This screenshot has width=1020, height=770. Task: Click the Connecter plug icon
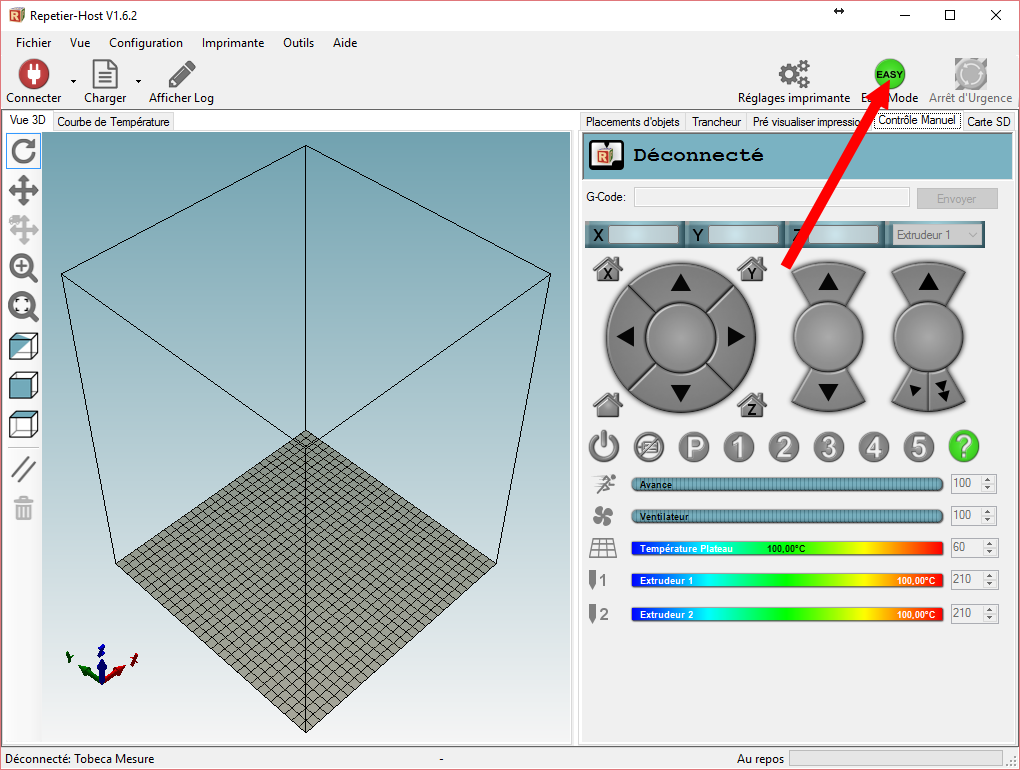click(34, 74)
